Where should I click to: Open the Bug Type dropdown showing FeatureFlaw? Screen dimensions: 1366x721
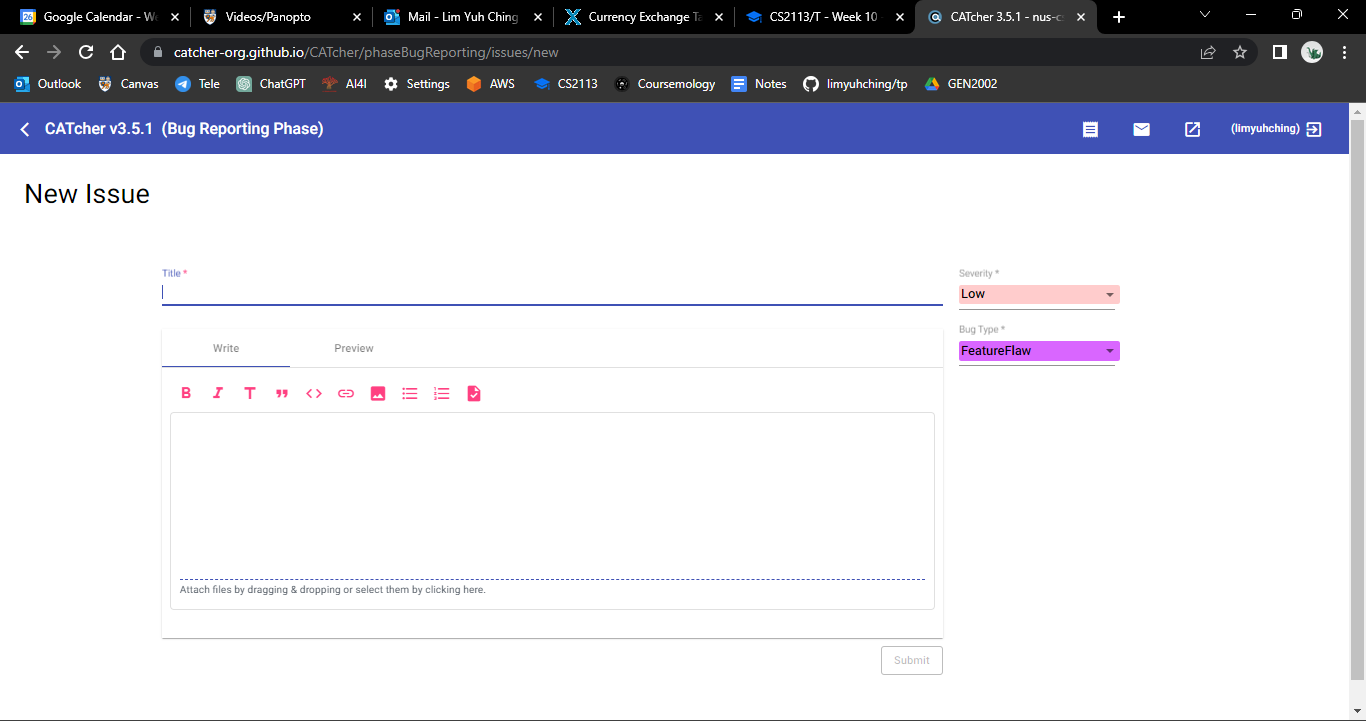(x=1039, y=351)
